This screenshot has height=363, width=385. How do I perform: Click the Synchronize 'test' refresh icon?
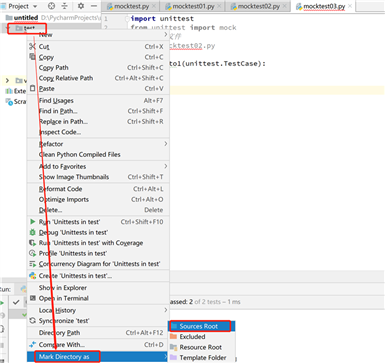coord(32,321)
